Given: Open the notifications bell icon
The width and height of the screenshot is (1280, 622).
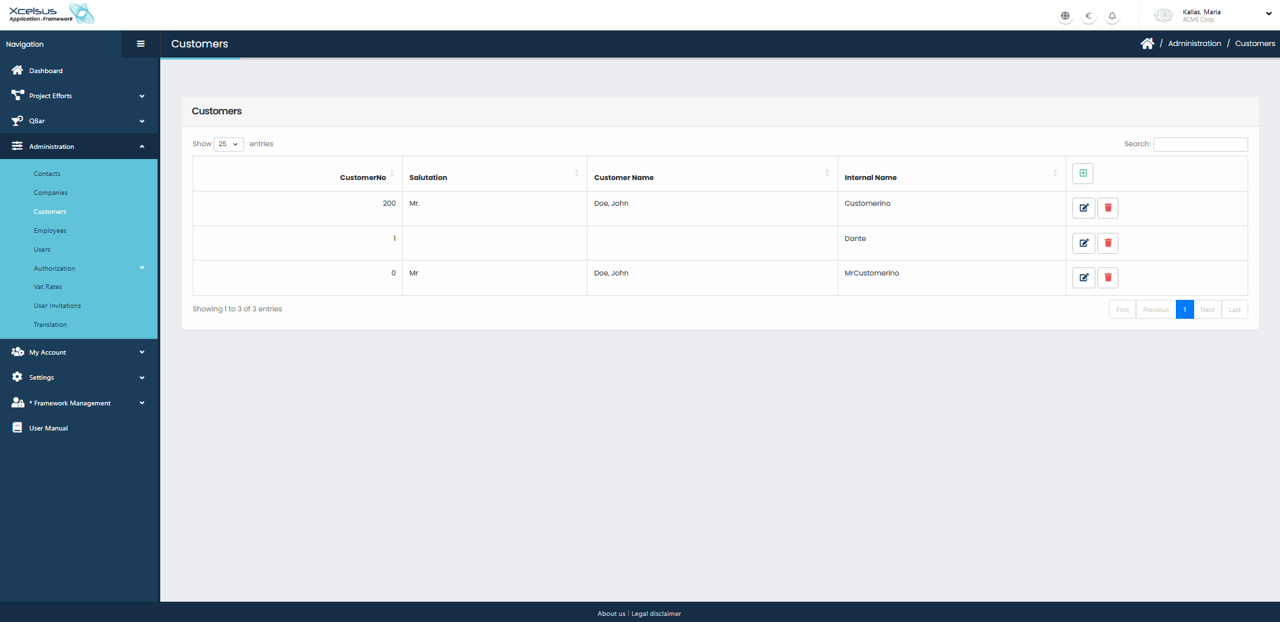Looking at the screenshot, I should [x=1112, y=16].
